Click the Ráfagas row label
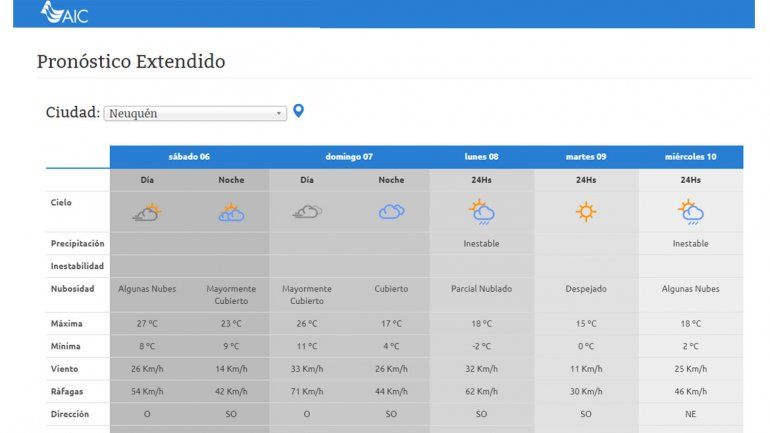770x433 pixels. click(x=68, y=391)
